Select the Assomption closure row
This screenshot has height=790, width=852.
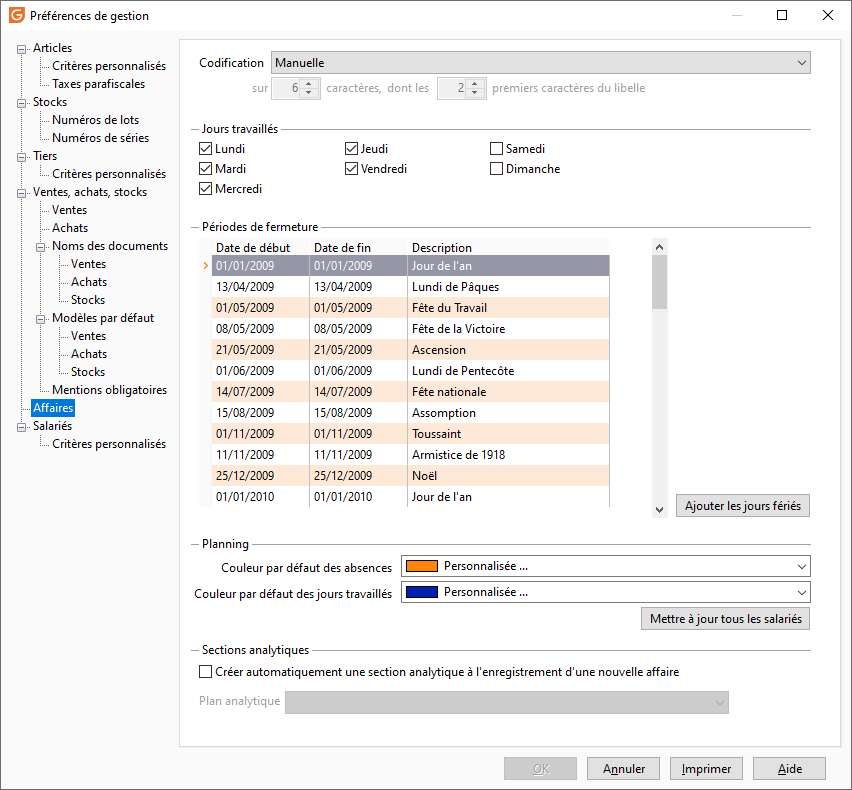(411, 413)
